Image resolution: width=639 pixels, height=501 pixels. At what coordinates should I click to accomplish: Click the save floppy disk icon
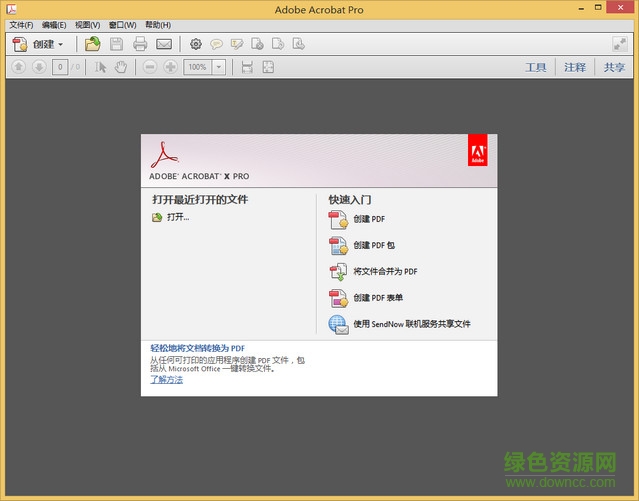pyautogui.click(x=117, y=44)
